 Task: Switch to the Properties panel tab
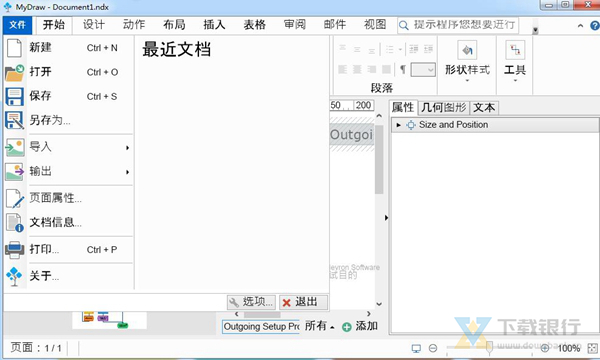click(x=403, y=108)
